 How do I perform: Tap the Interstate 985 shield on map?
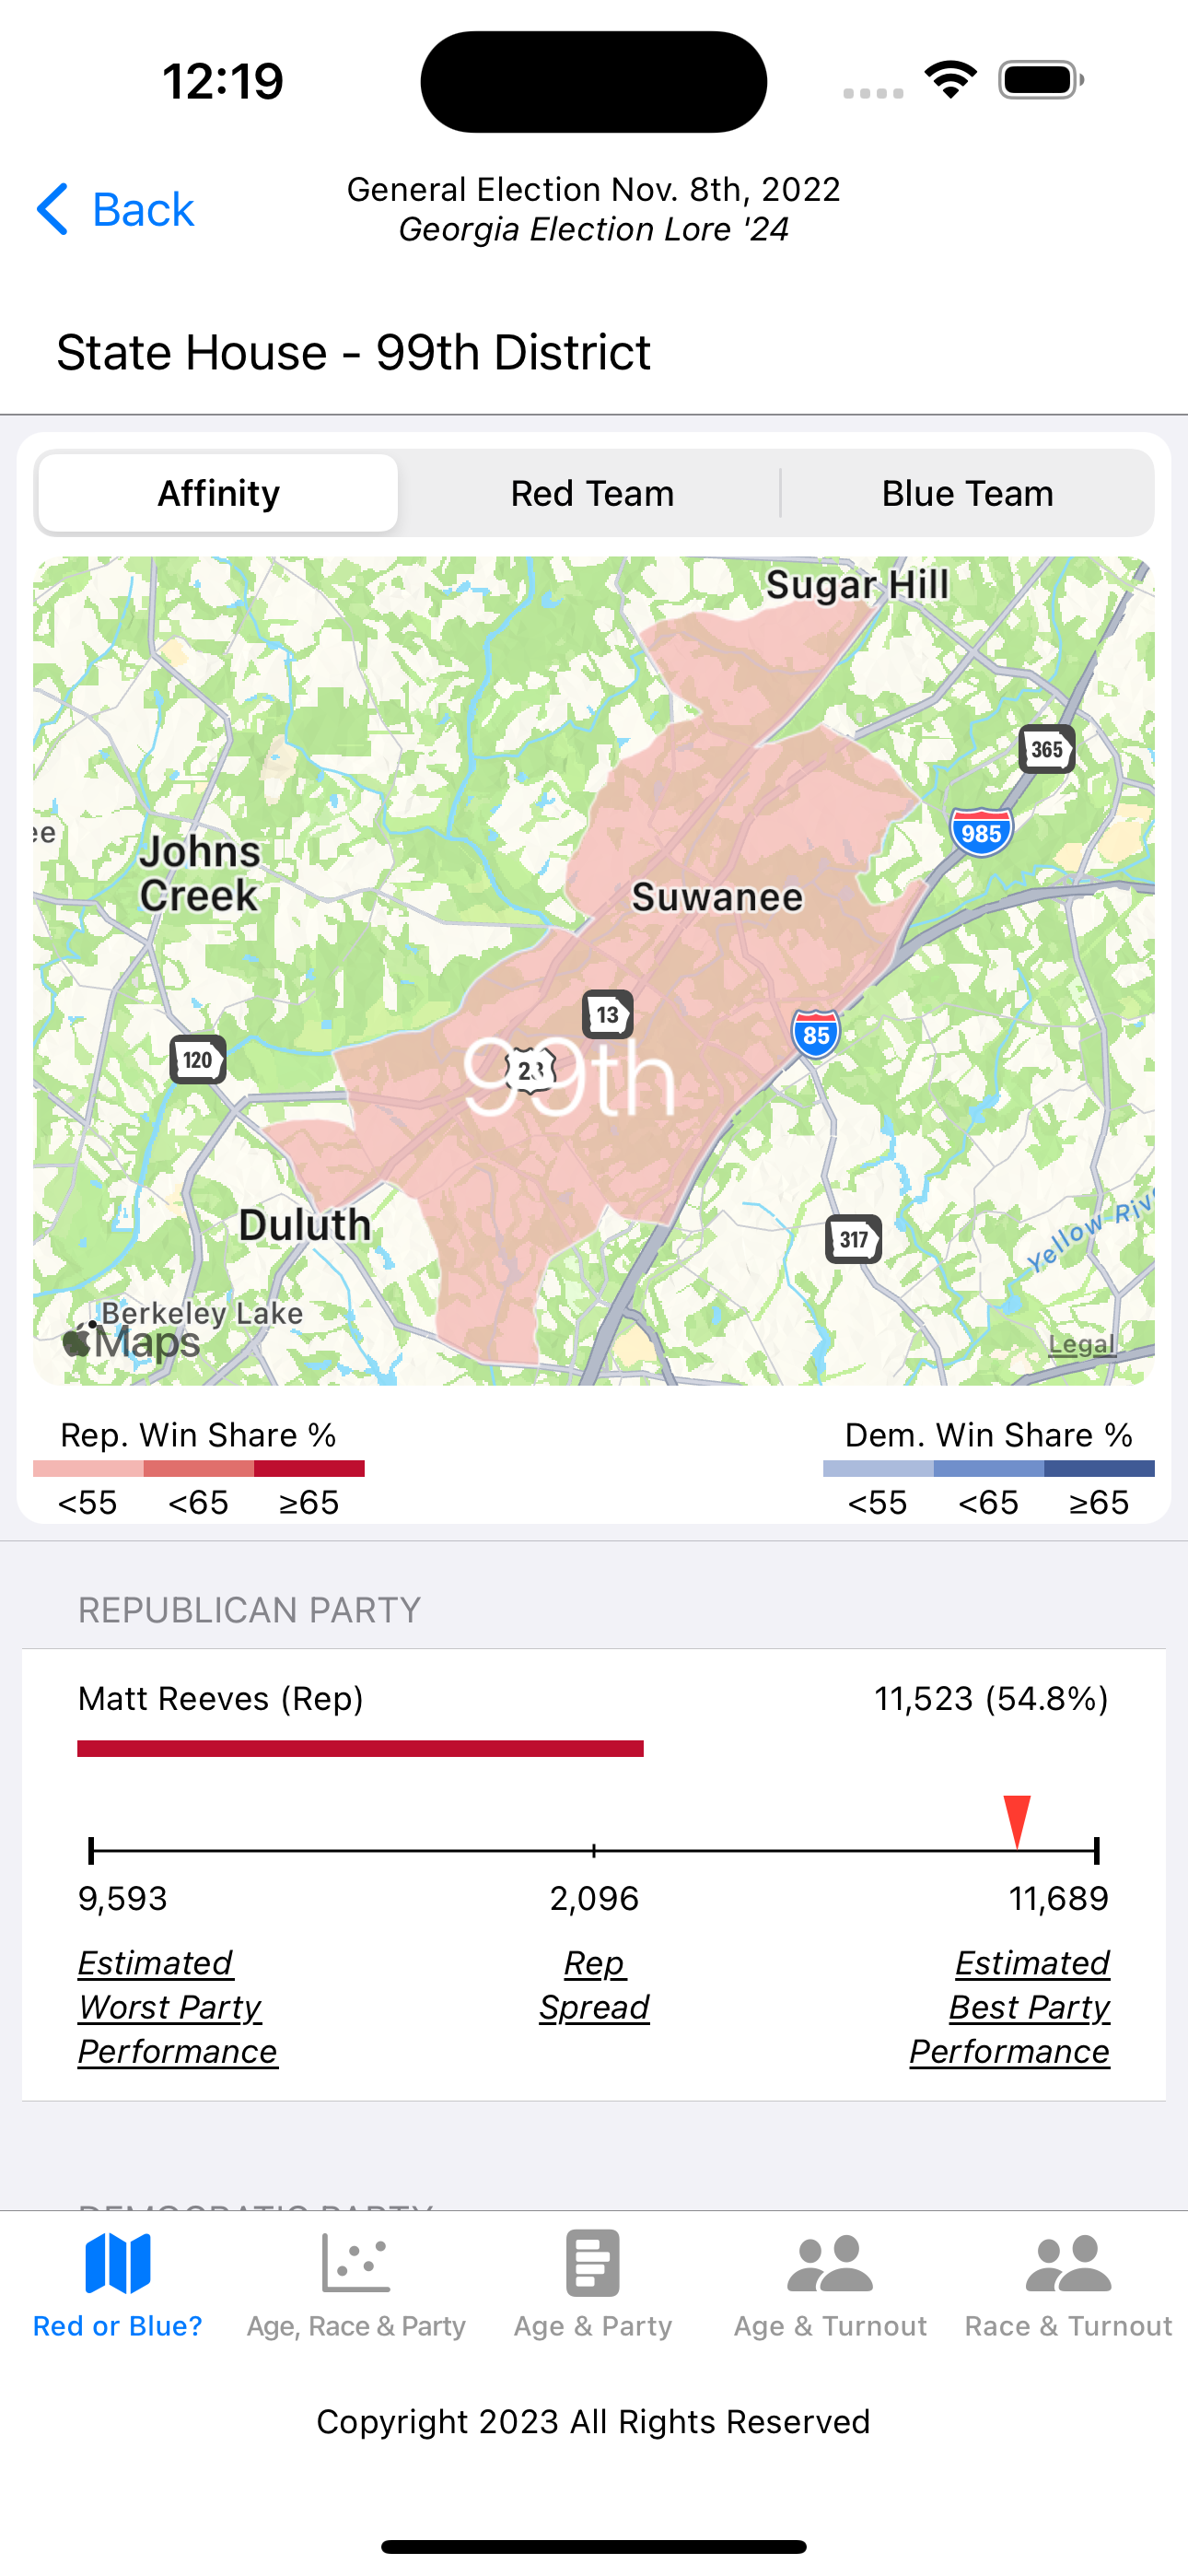(981, 832)
